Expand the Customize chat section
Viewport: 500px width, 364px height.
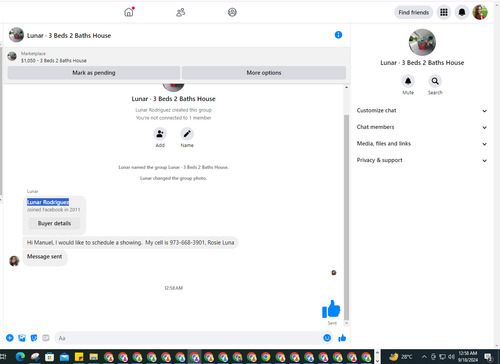[422, 110]
